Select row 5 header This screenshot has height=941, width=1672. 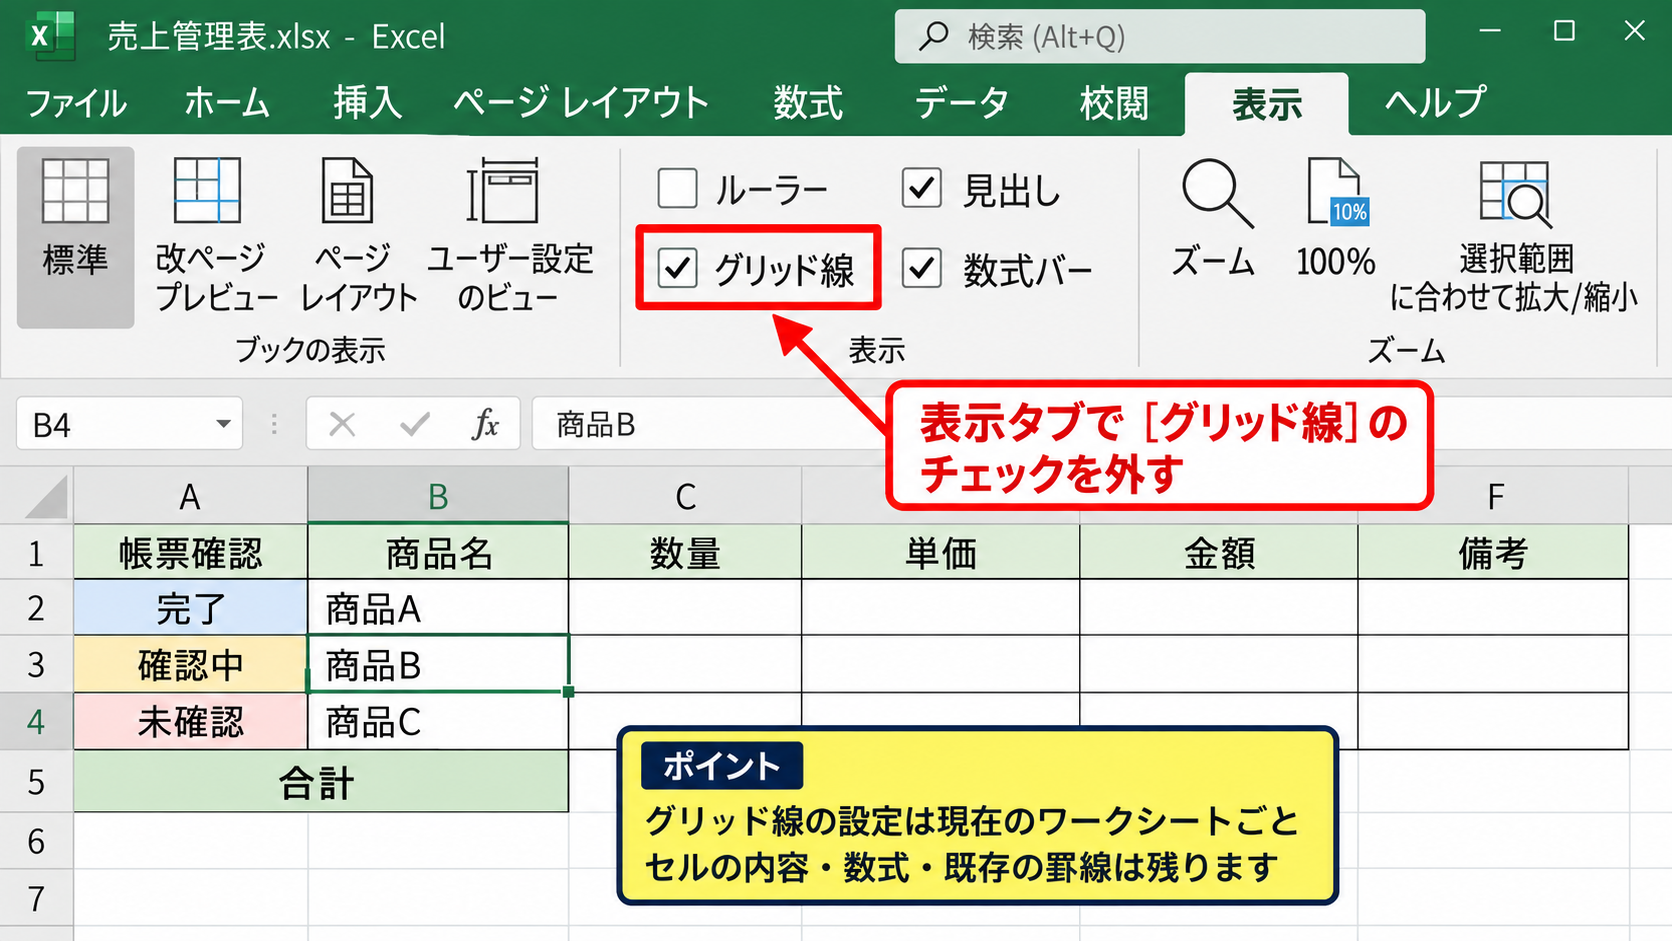point(36,782)
